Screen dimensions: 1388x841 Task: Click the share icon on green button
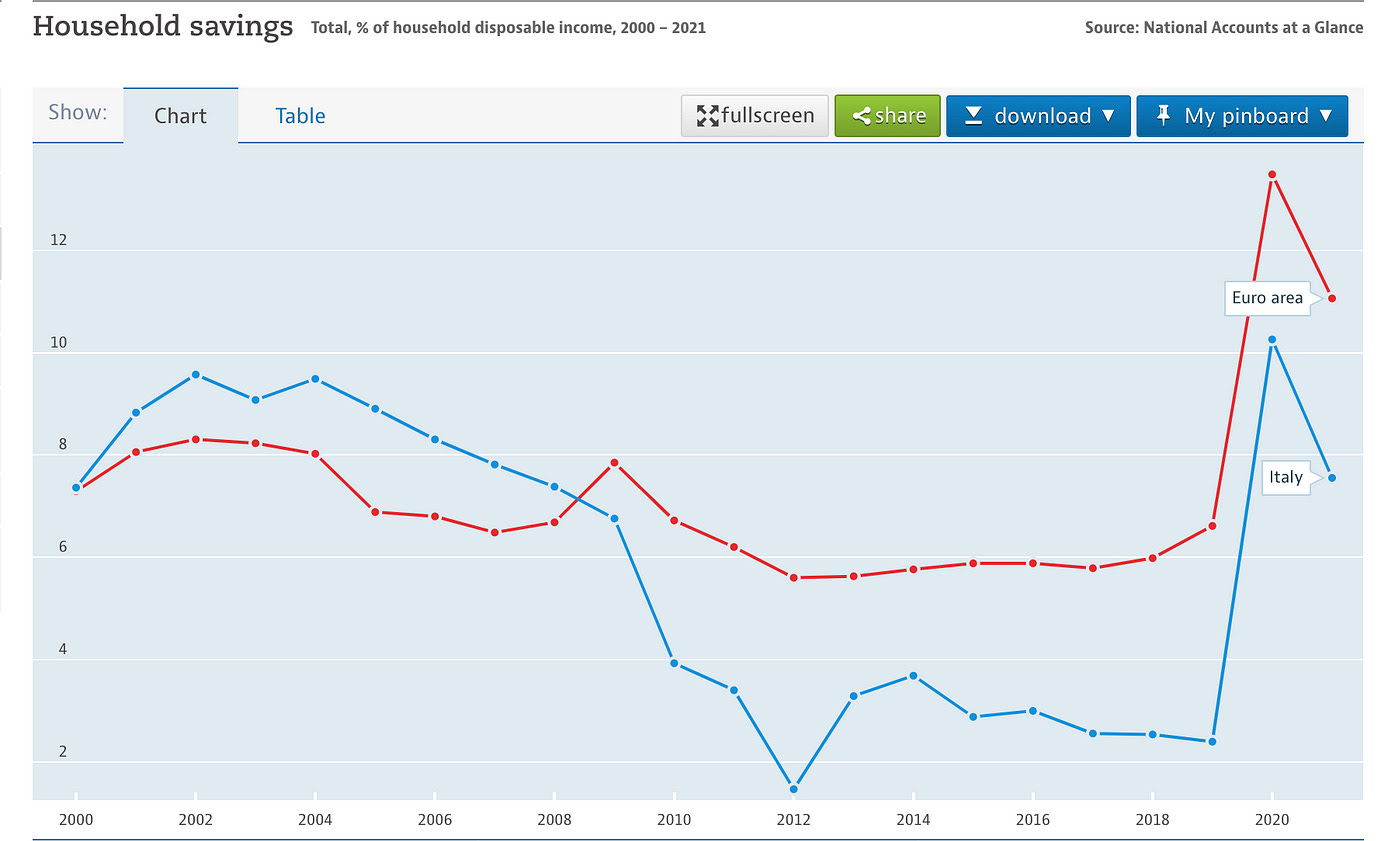click(861, 116)
